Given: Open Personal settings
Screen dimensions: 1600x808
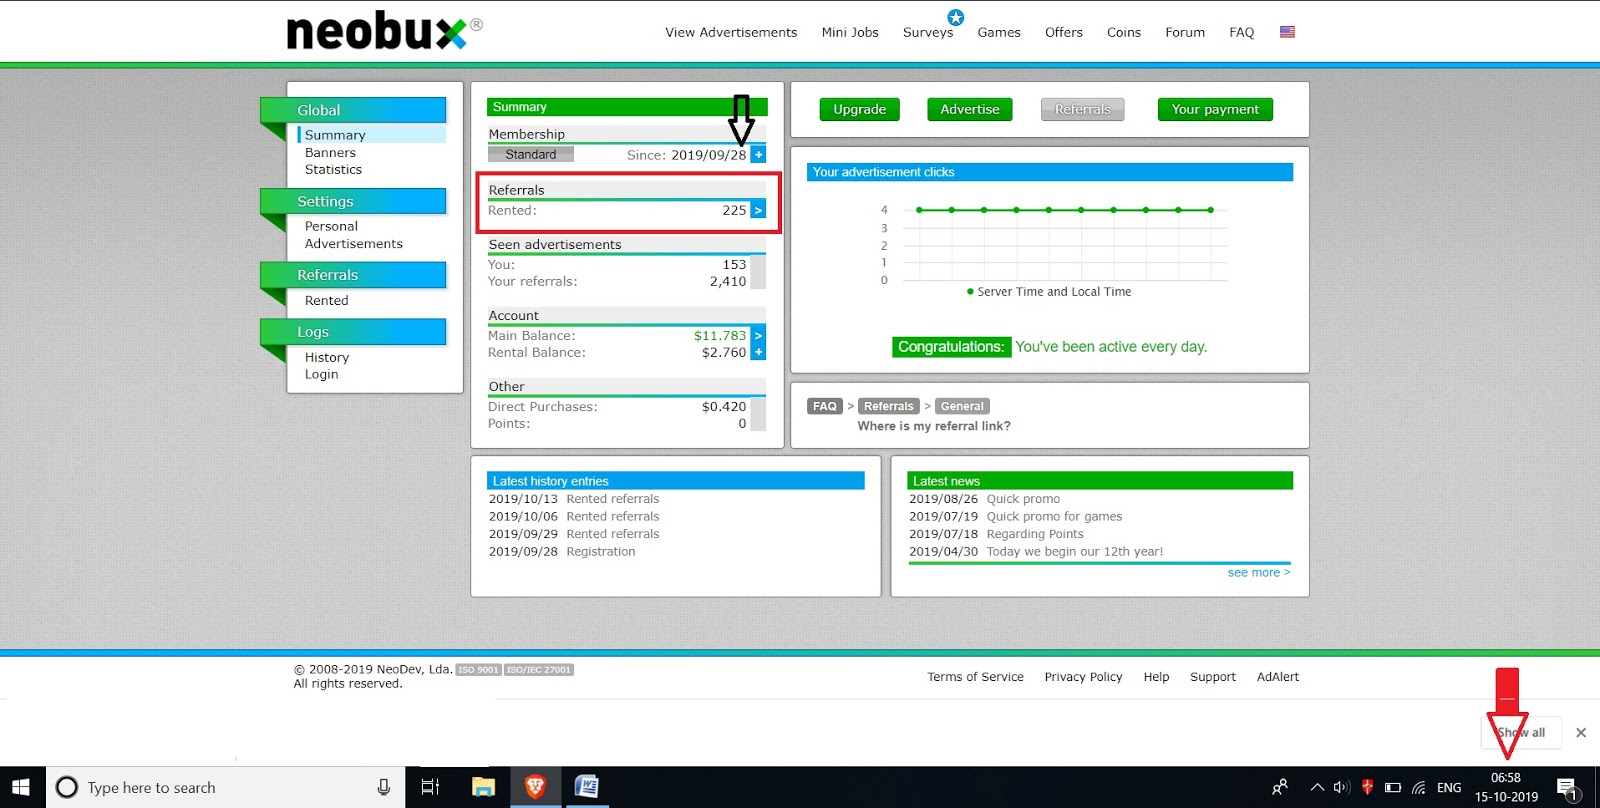Looking at the screenshot, I should point(331,226).
